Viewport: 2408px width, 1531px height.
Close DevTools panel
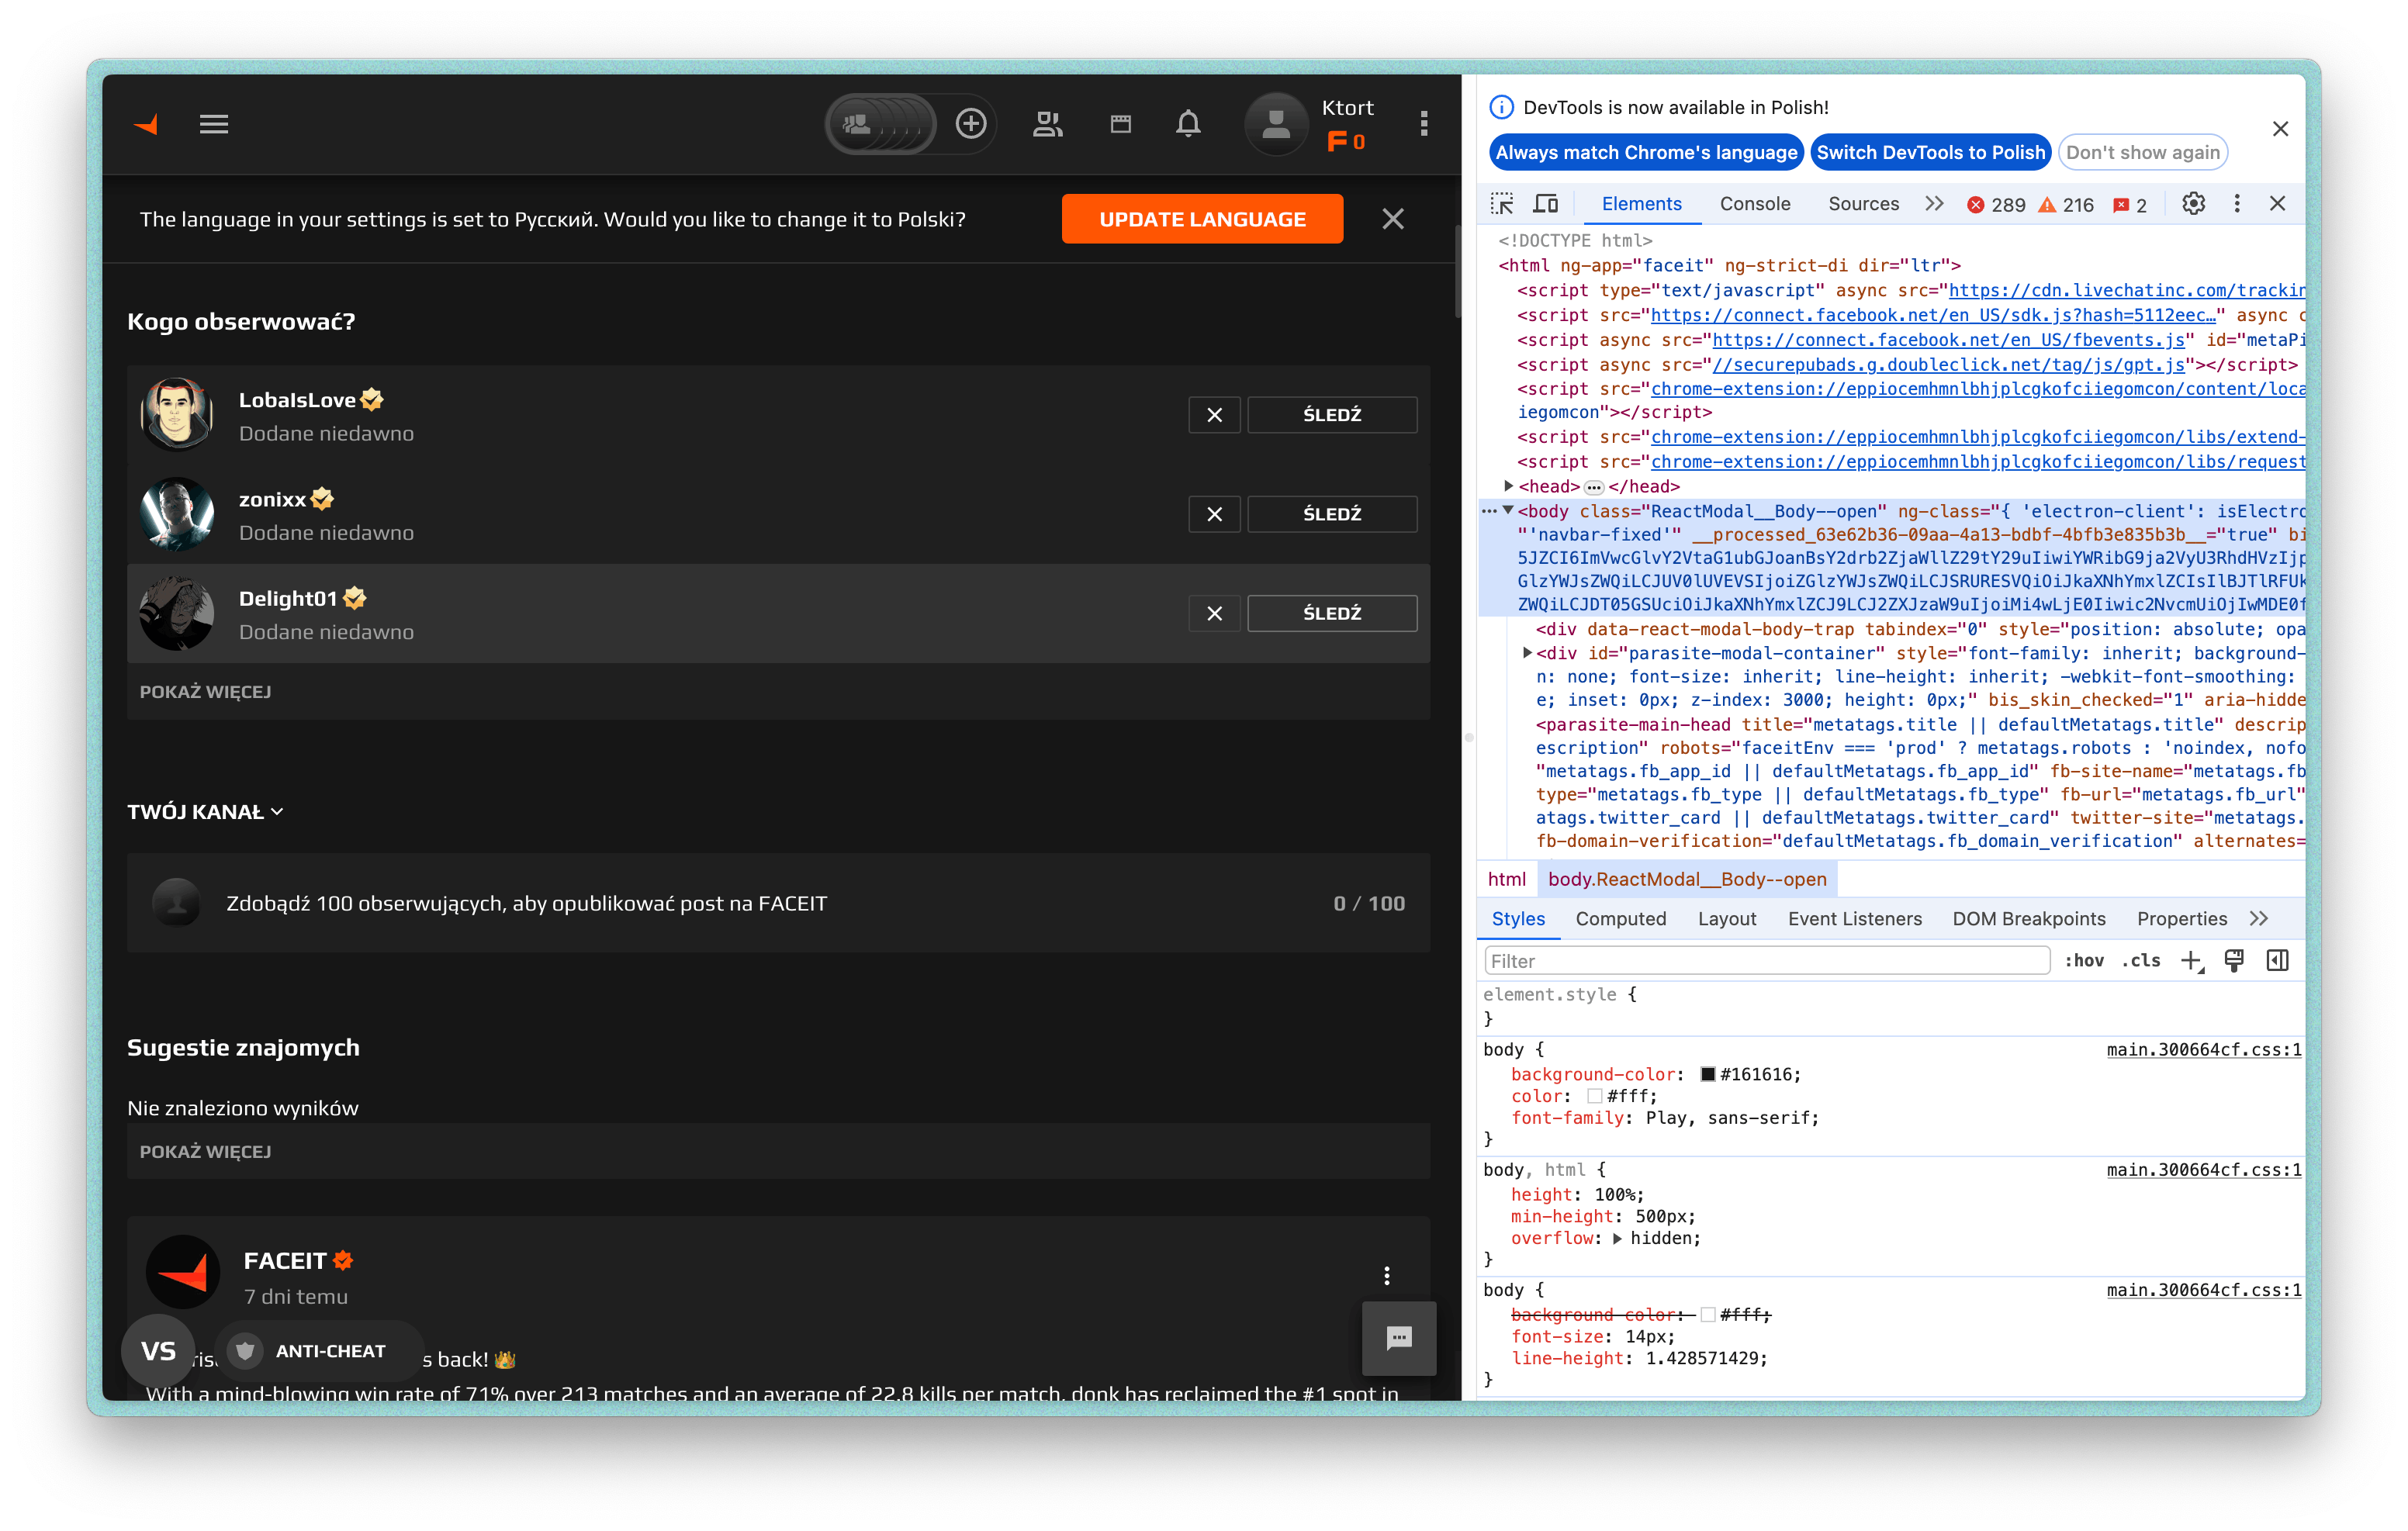[x=2277, y=204]
